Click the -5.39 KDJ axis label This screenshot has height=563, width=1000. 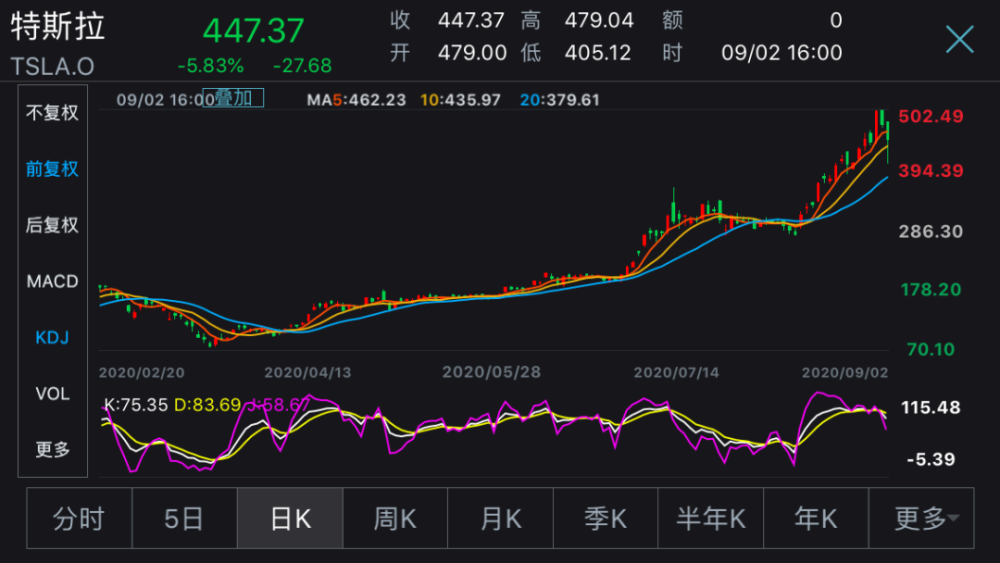coord(930,459)
